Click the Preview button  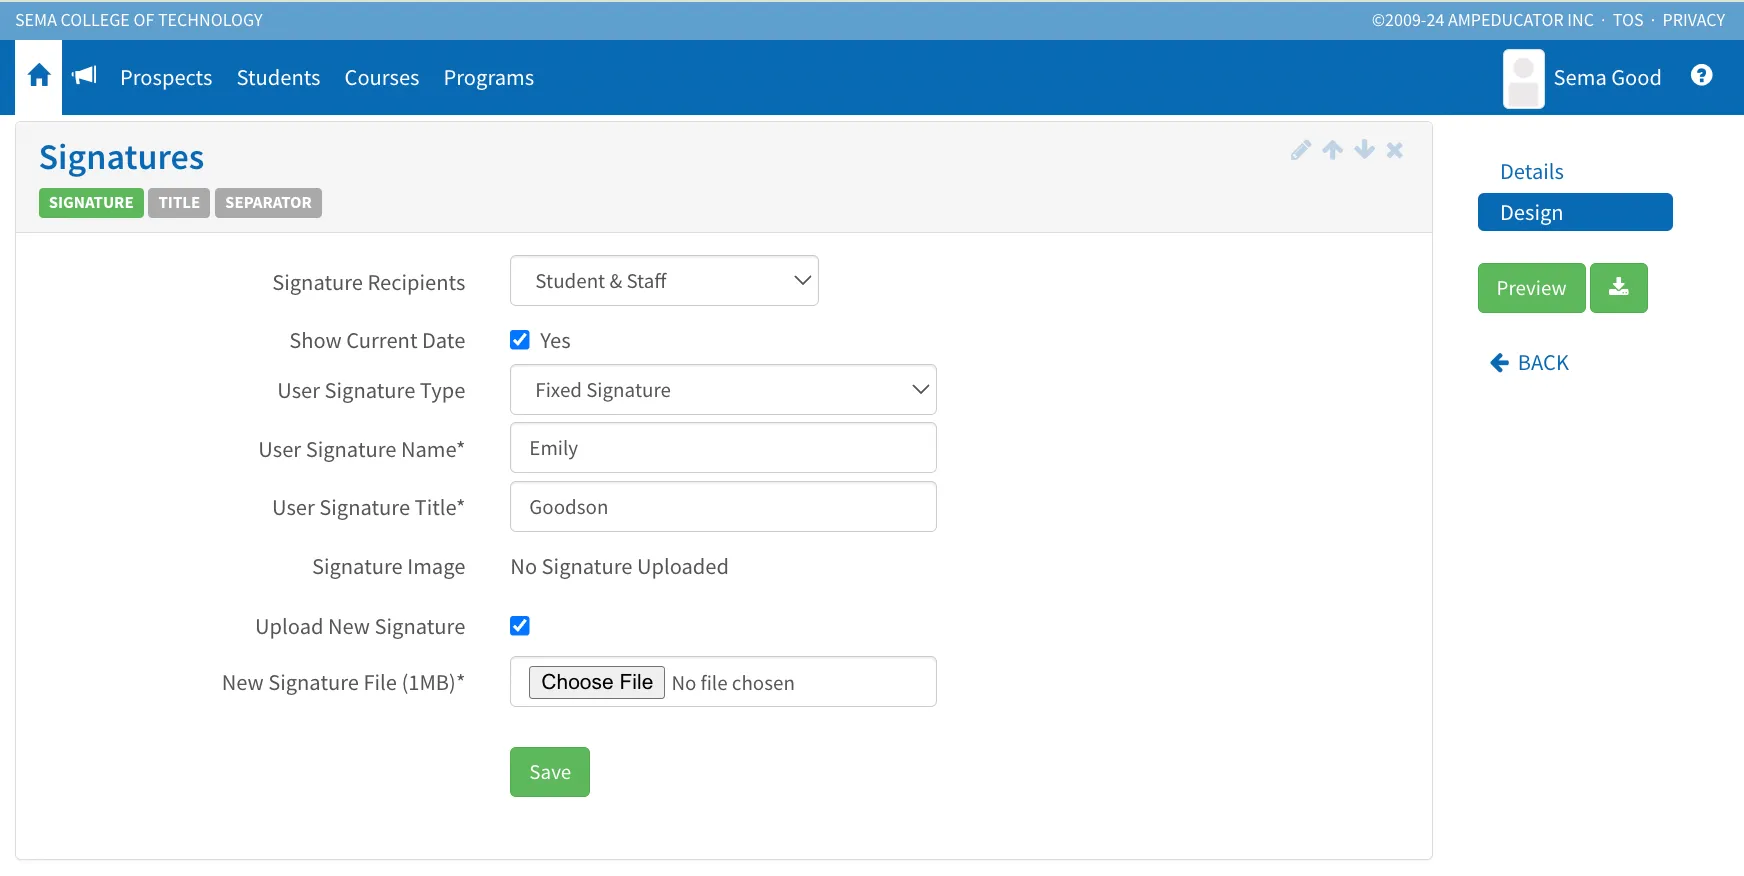coord(1531,288)
